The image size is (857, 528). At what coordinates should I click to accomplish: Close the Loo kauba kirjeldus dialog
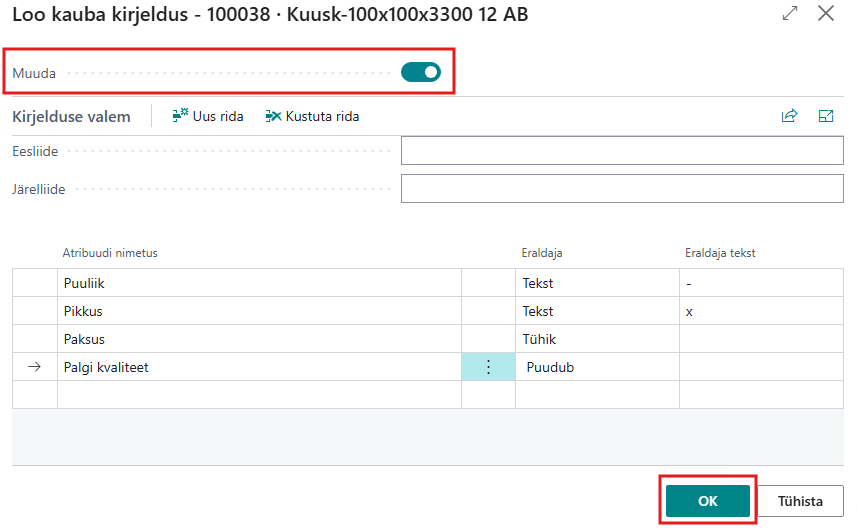tap(826, 14)
